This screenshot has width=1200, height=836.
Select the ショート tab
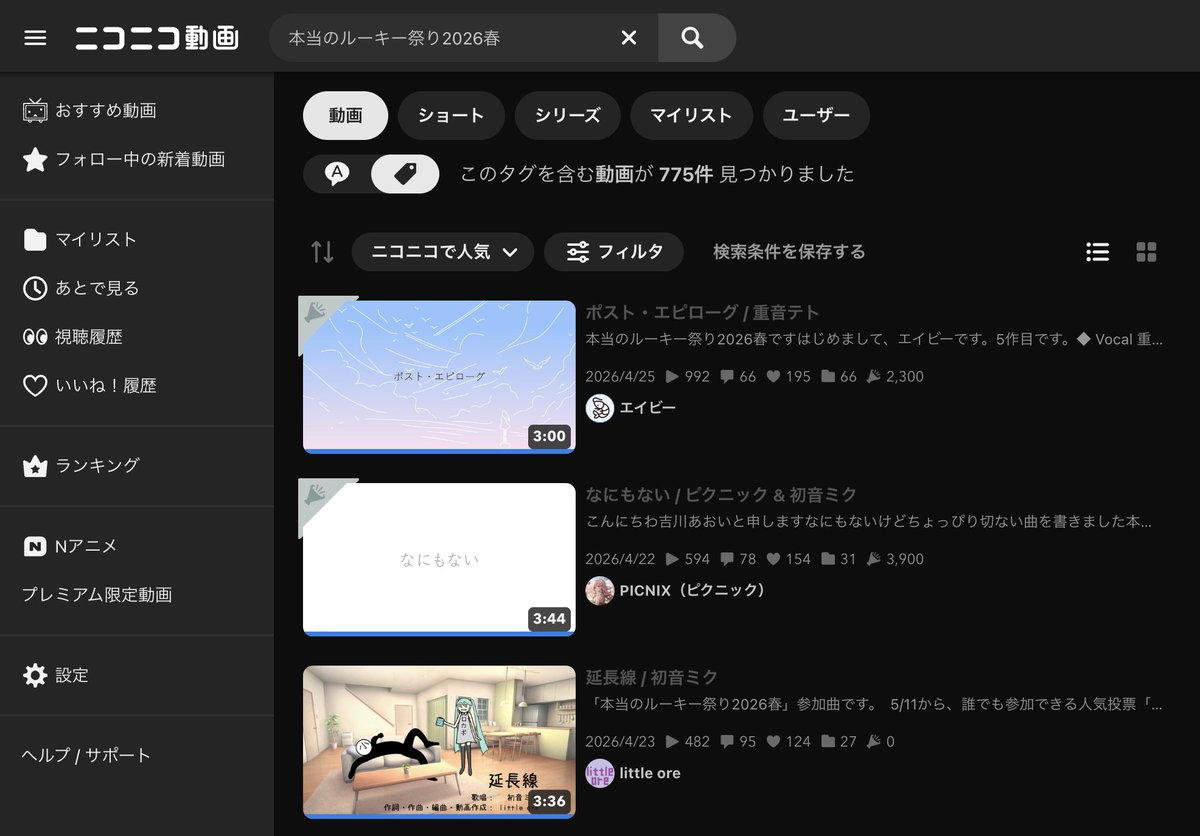coord(451,116)
